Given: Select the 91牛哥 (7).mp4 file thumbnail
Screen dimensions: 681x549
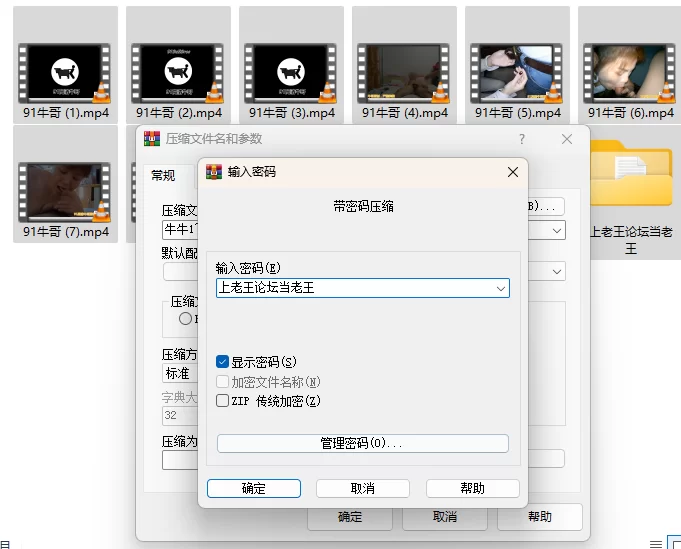Looking at the screenshot, I should pyautogui.click(x=64, y=192).
